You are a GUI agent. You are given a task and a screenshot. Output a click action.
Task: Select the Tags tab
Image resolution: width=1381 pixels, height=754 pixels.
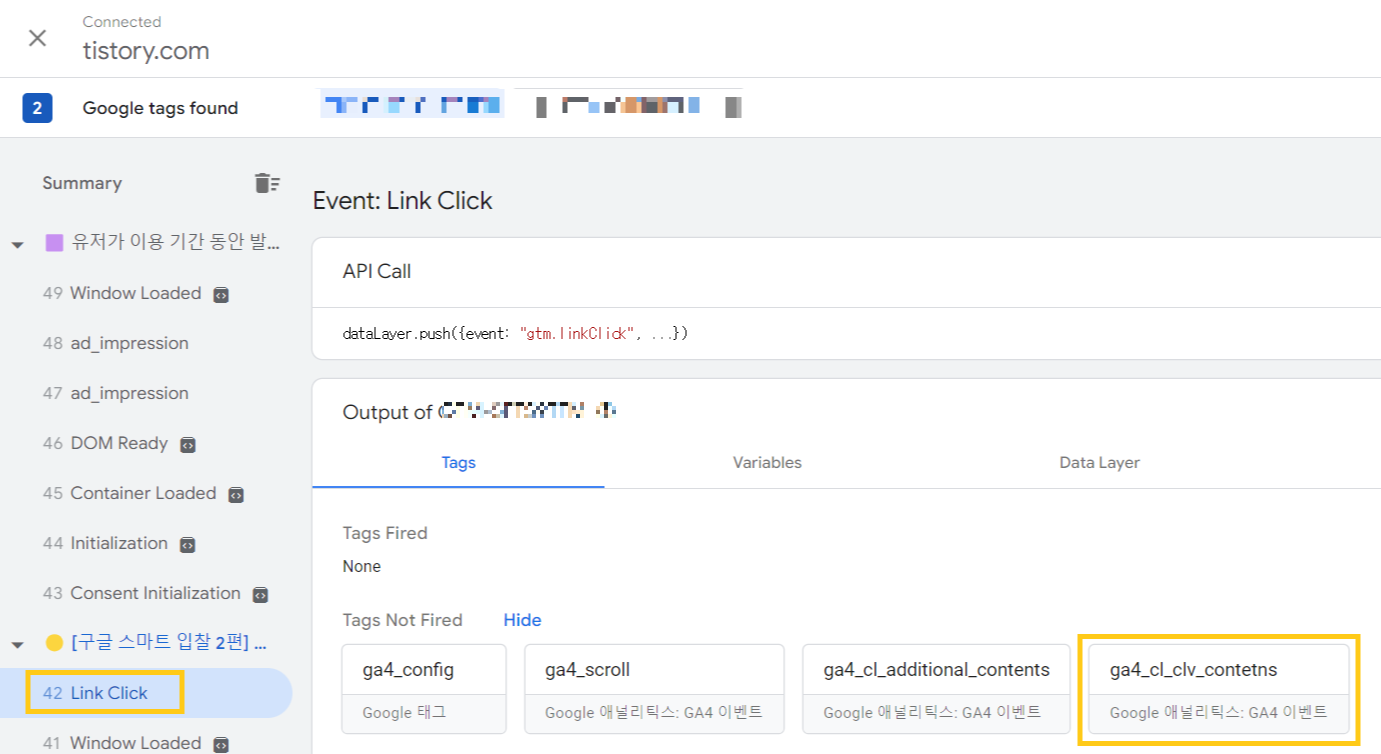(x=458, y=462)
